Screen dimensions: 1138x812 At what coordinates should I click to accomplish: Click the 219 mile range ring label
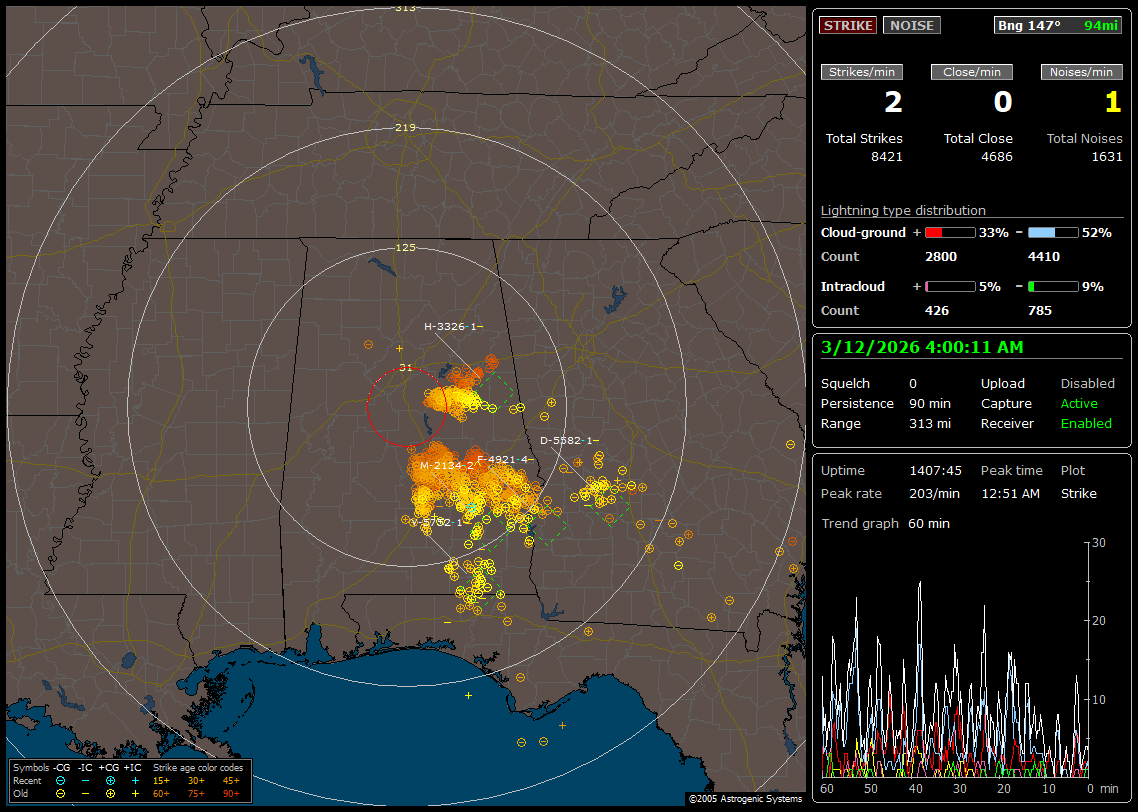click(x=405, y=128)
